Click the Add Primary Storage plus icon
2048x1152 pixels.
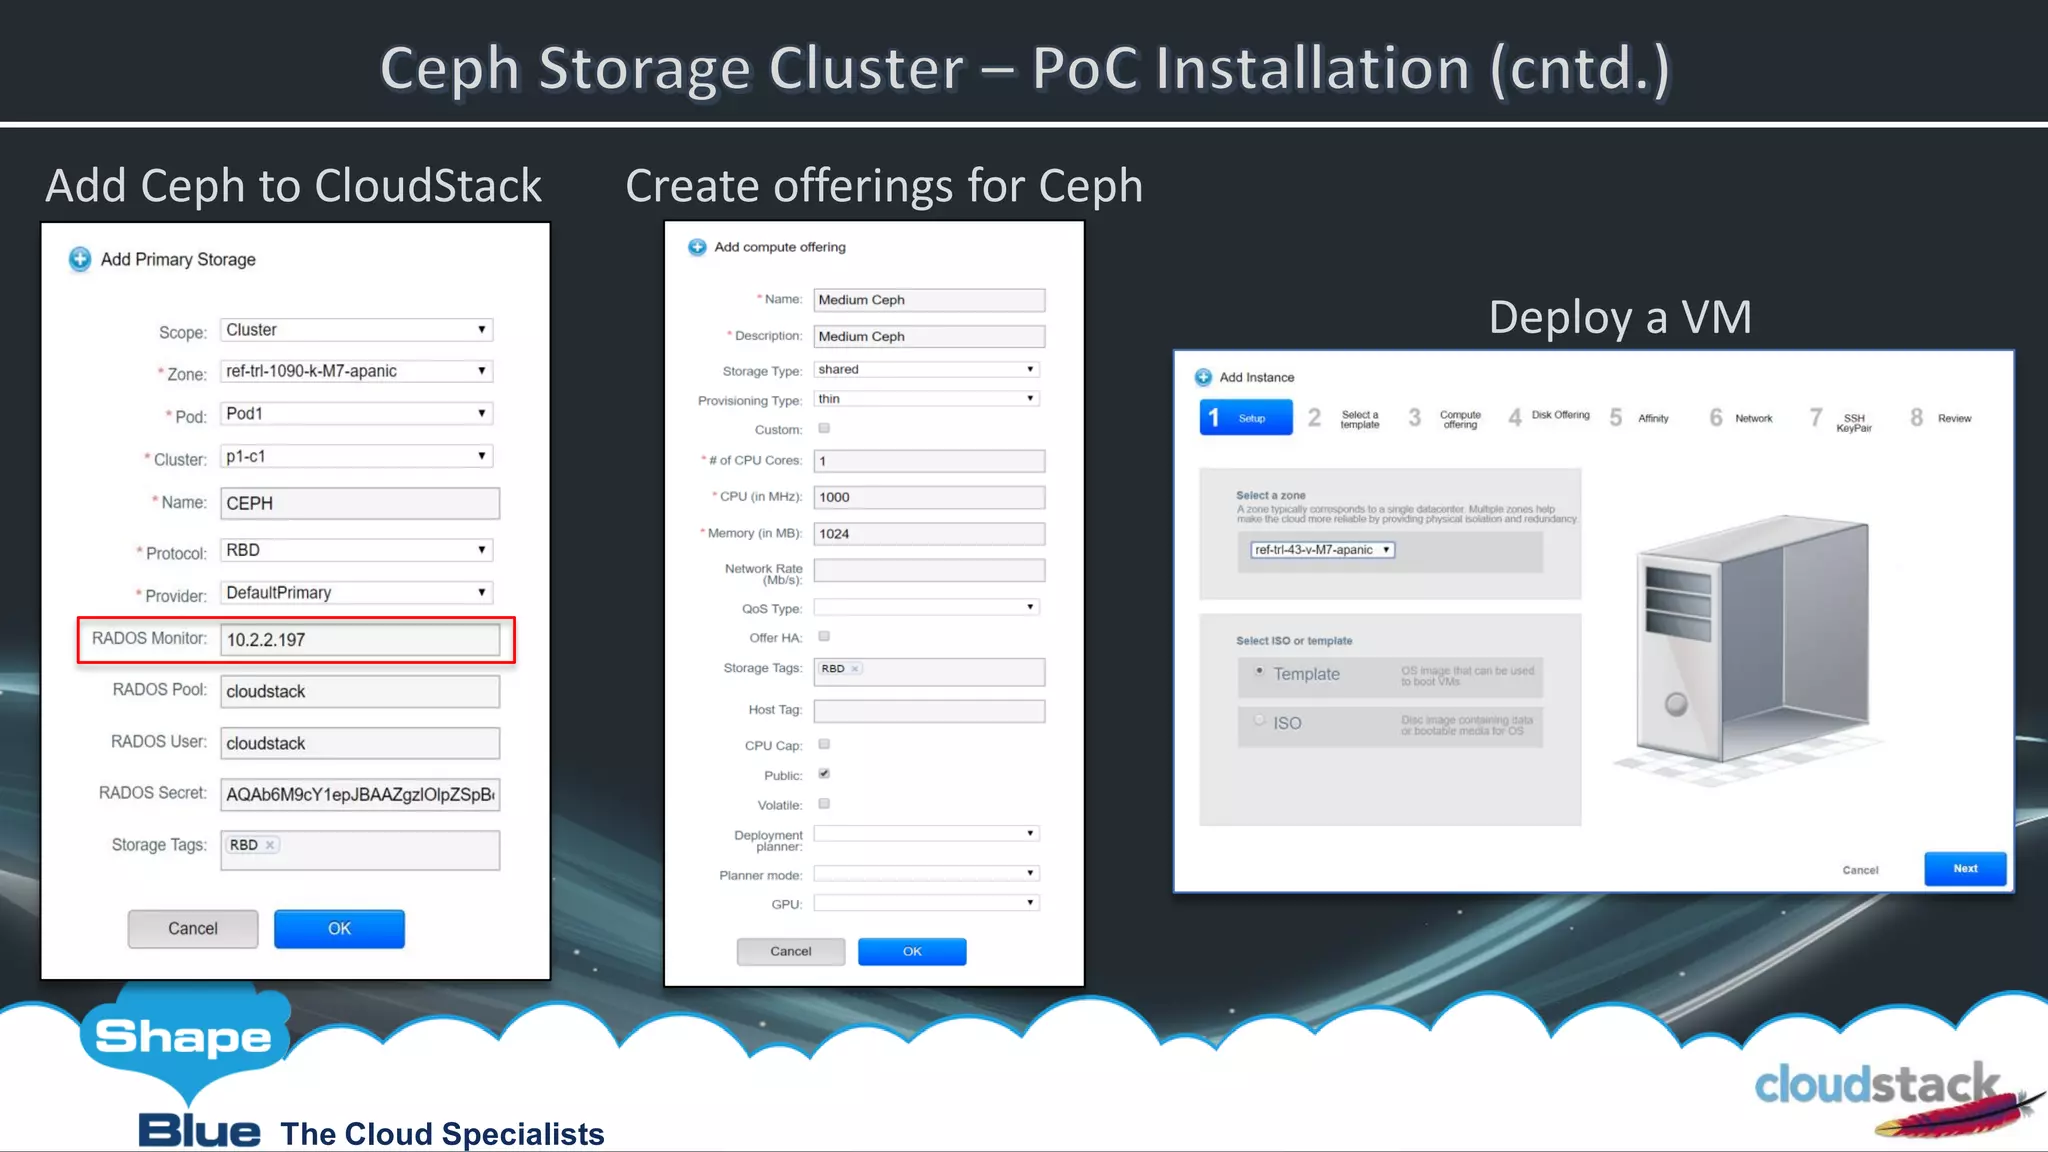coord(80,260)
